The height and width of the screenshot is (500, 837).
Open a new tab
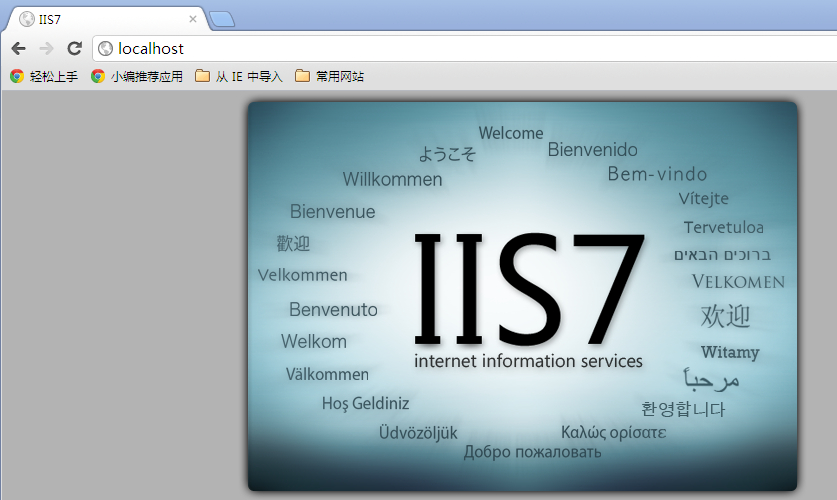(x=222, y=20)
